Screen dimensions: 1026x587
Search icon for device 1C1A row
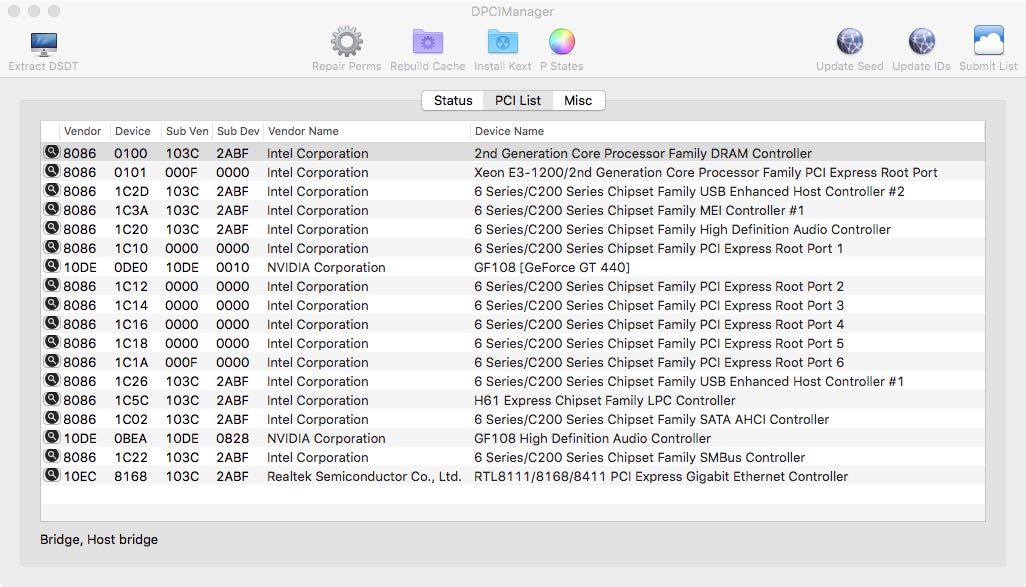coord(52,361)
